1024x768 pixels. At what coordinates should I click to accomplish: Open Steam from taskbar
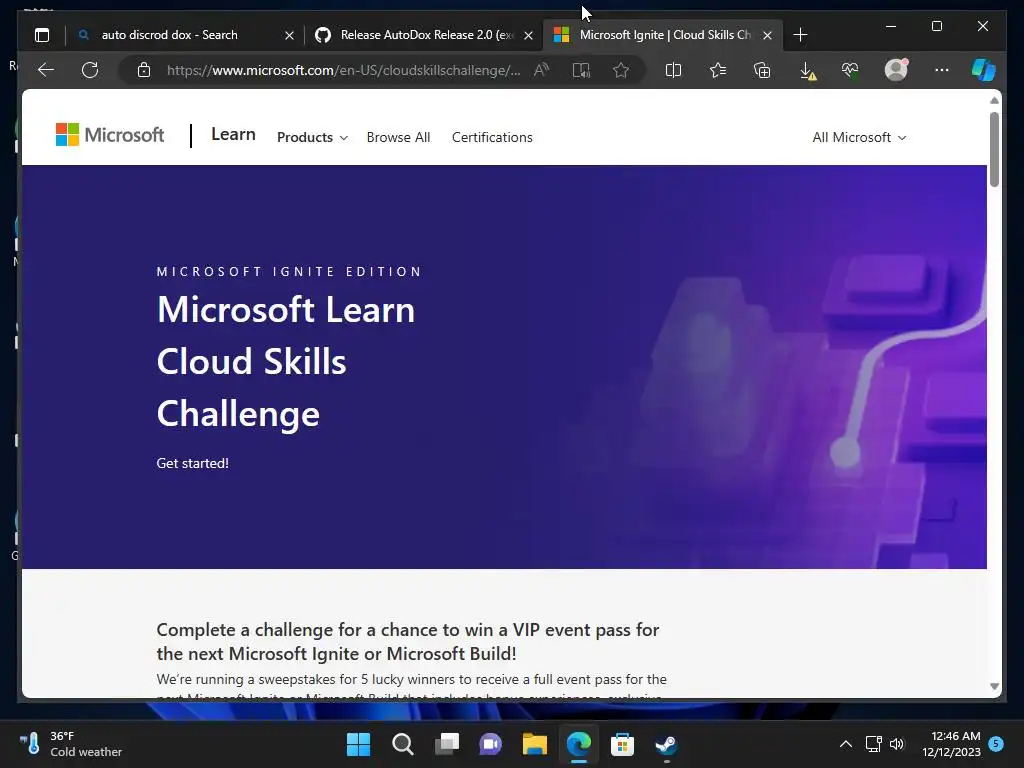(x=666, y=744)
